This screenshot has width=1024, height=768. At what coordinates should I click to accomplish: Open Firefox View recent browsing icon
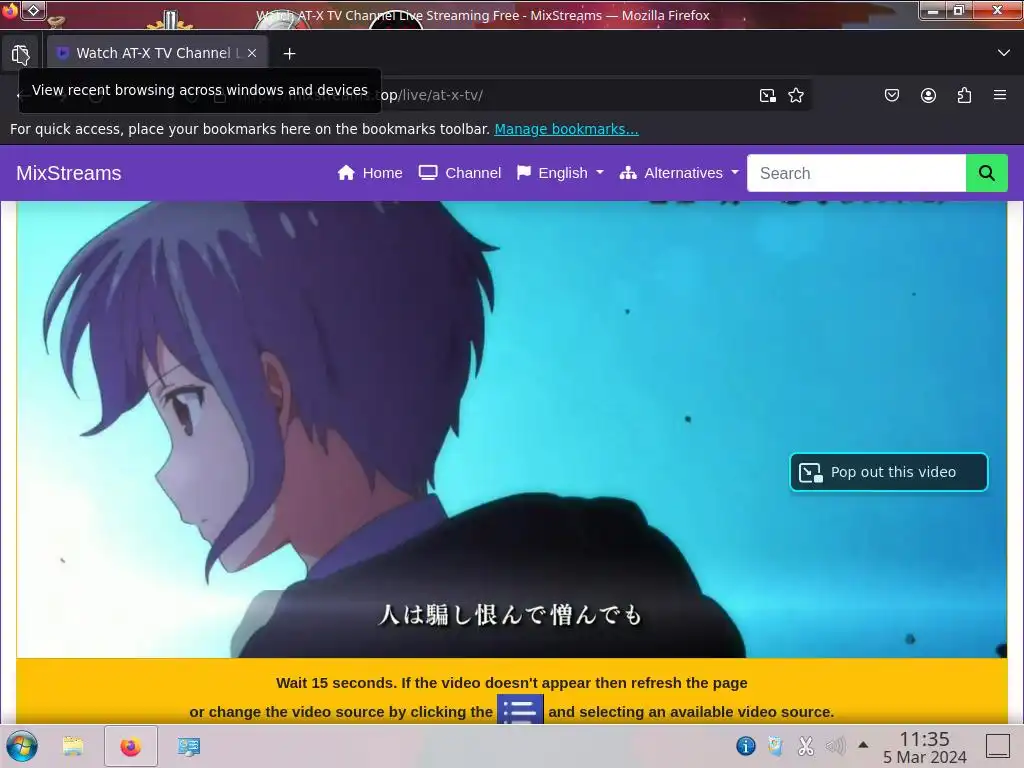[20, 54]
